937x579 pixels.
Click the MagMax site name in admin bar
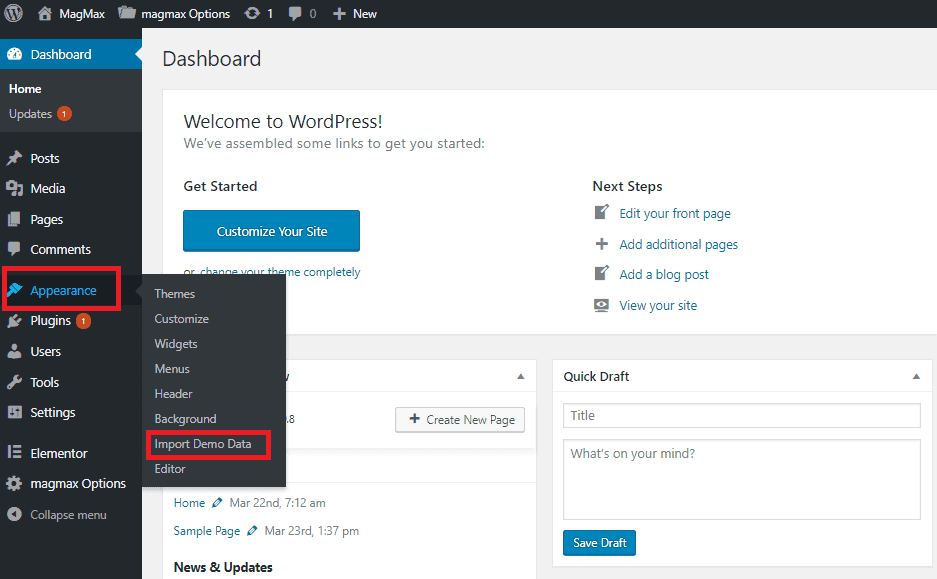[x=82, y=14]
